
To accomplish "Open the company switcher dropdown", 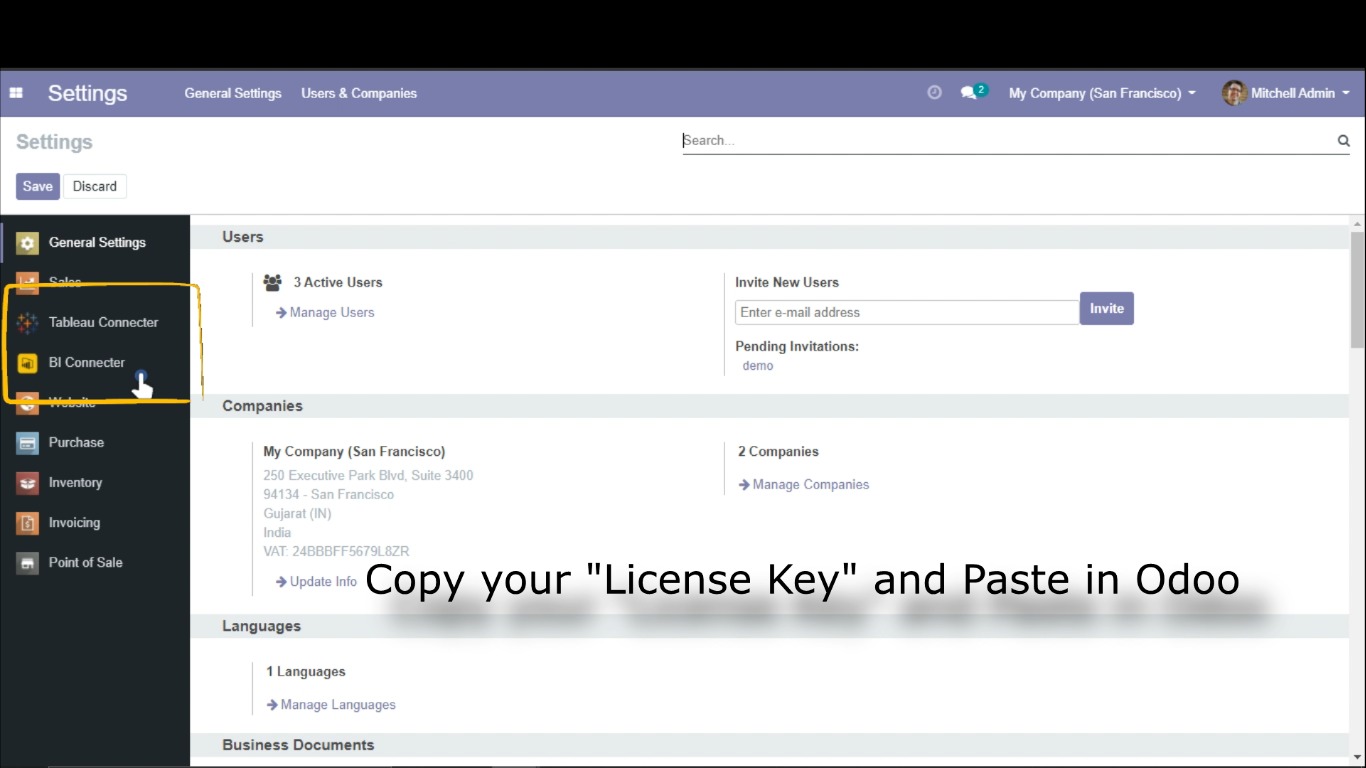I will click(1102, 93).
